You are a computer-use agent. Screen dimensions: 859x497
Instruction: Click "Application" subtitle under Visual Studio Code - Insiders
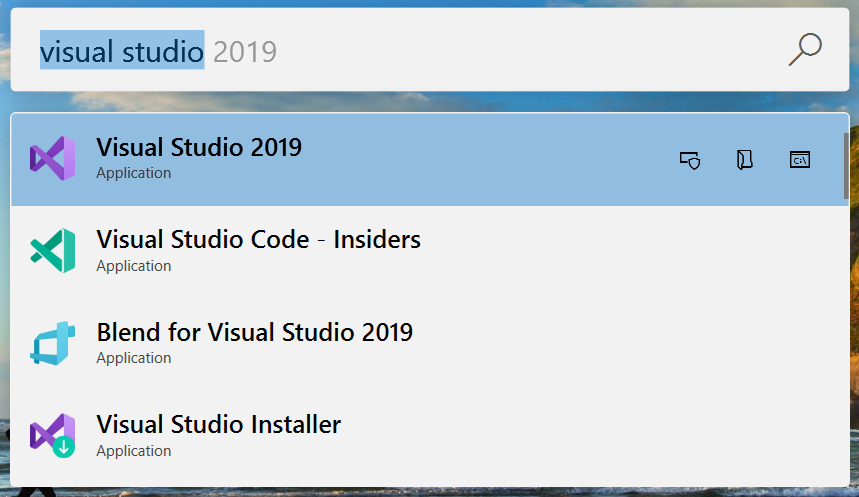coord(133,266)
